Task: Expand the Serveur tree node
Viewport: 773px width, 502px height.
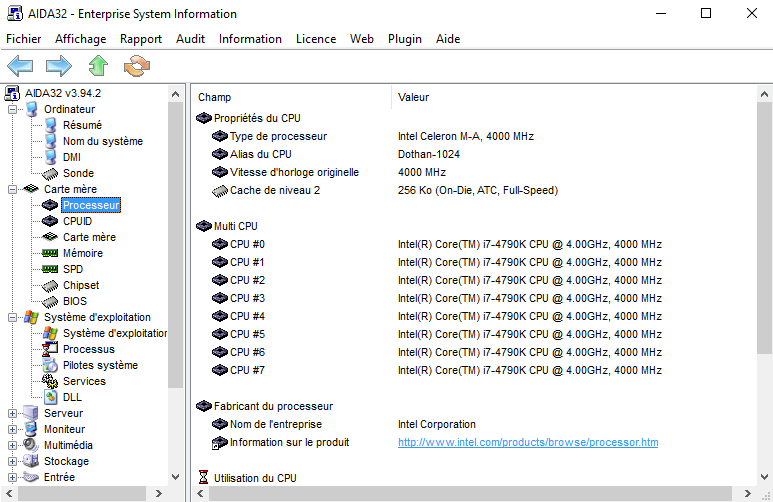Action: (x=13, y=413)
